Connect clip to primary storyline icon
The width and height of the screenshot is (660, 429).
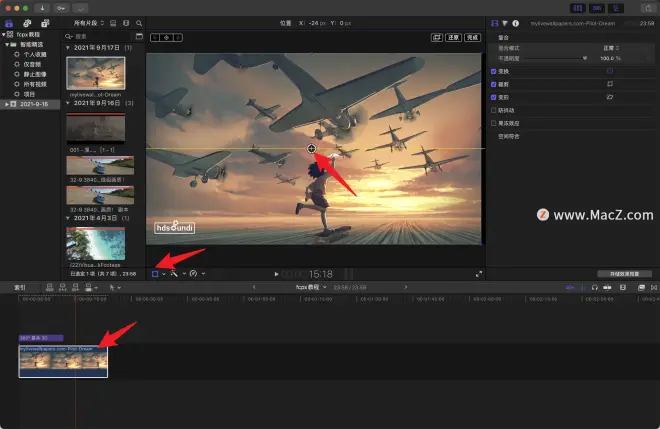coord(50,288)
